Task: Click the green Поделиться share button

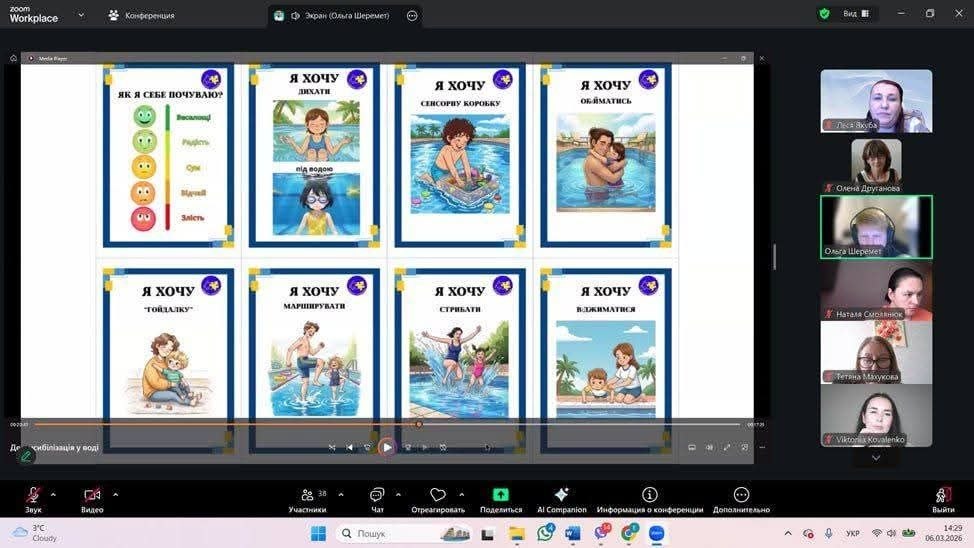Action: pyautogui.click(x=500, y=497)
